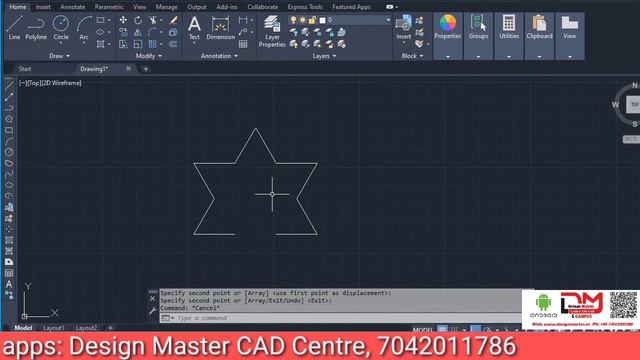The height and width of the screenshot is (360, 640).
Task: Switch to the Parametric ribbon tab
Action: (x=109, y=7)
